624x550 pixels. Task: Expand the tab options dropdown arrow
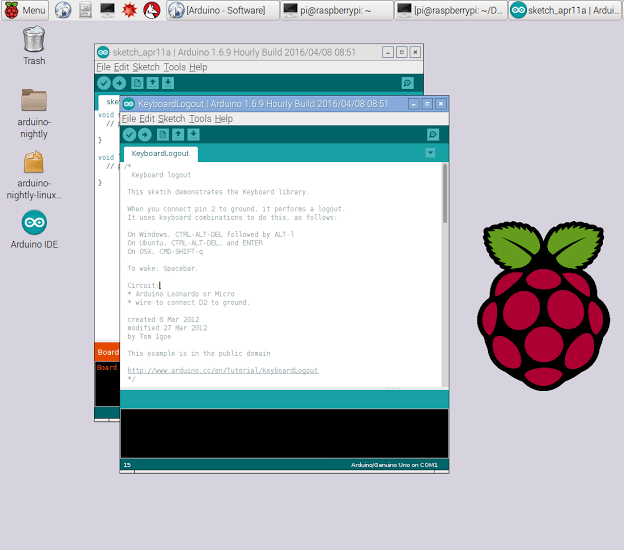(430, 153)
